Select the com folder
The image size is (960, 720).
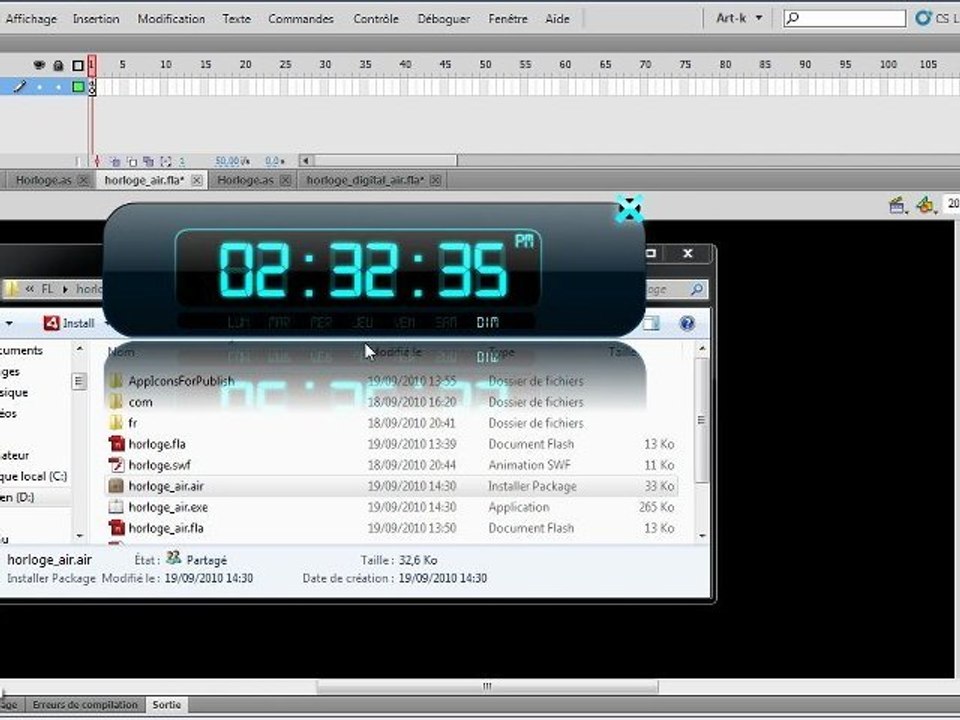(140, 402)
